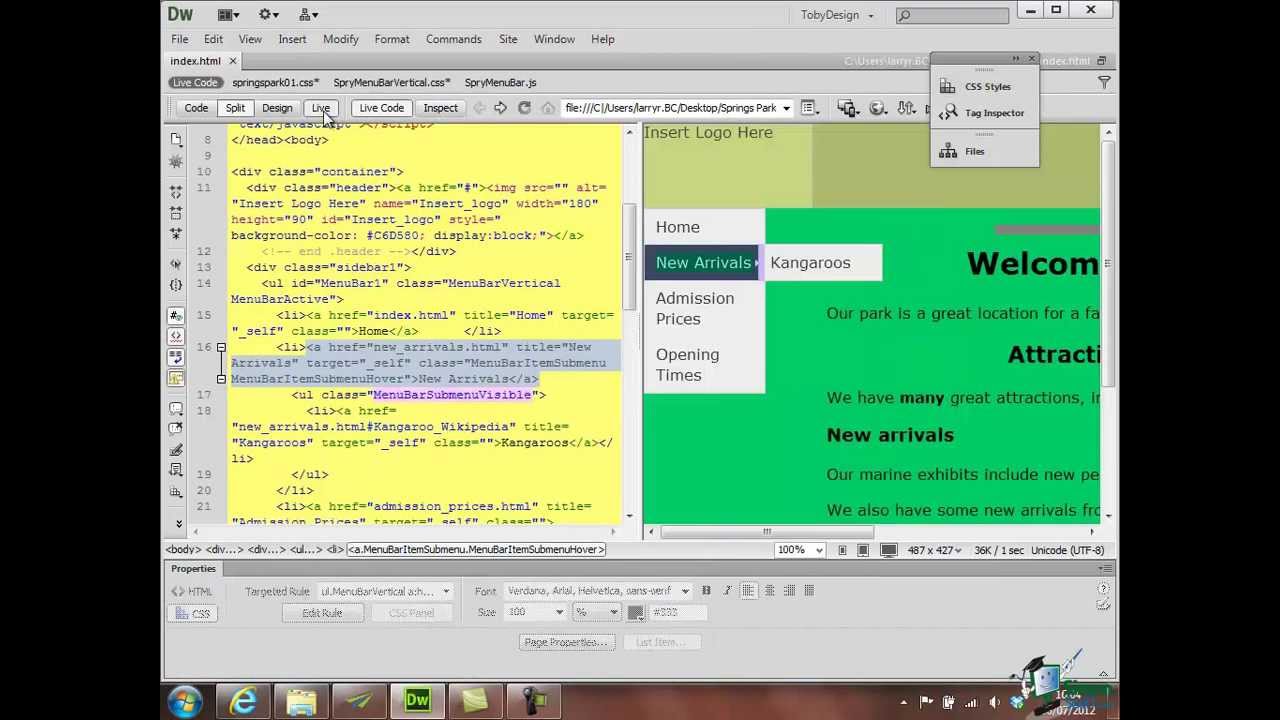
Task: Click the Balance Braces icon
Action: (176, 285)
